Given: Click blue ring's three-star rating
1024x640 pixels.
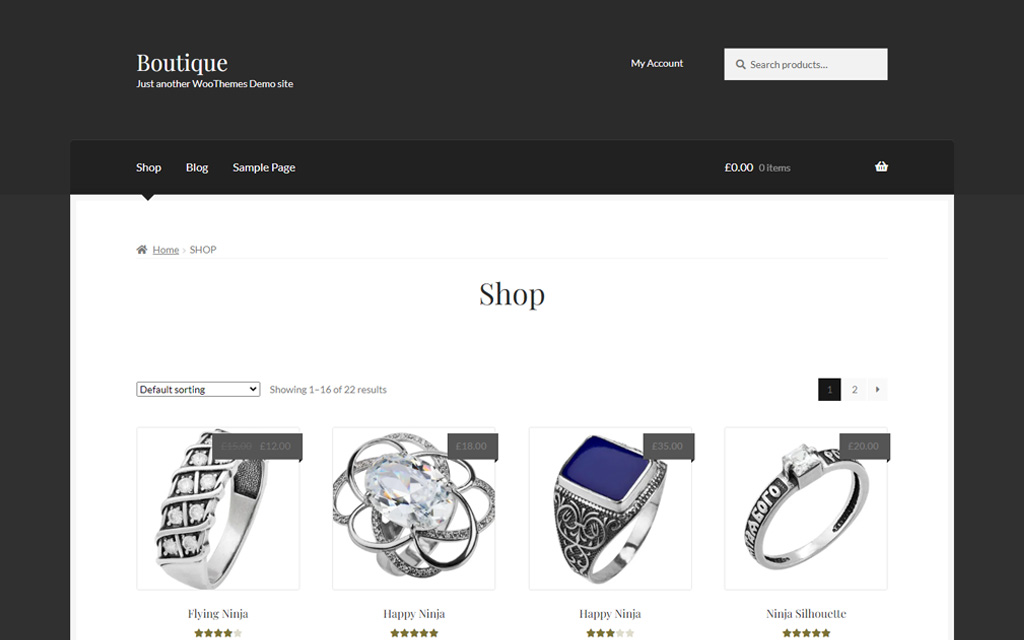Looking at the screenshot, I should tap(610, 633).
